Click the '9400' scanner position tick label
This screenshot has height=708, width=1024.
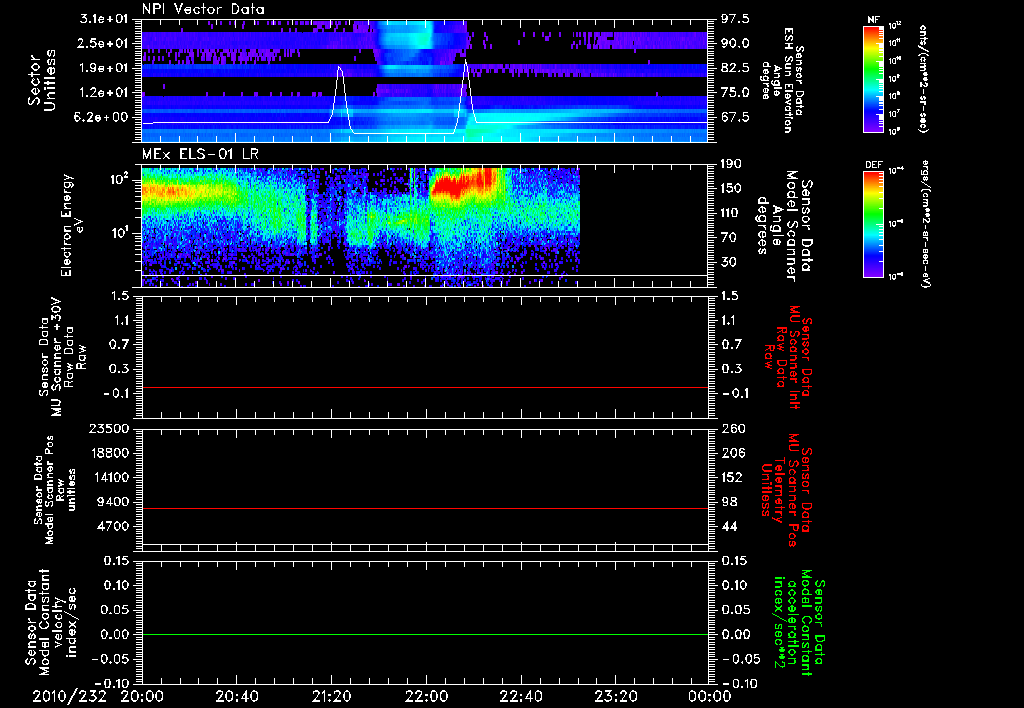coord(112,502)
